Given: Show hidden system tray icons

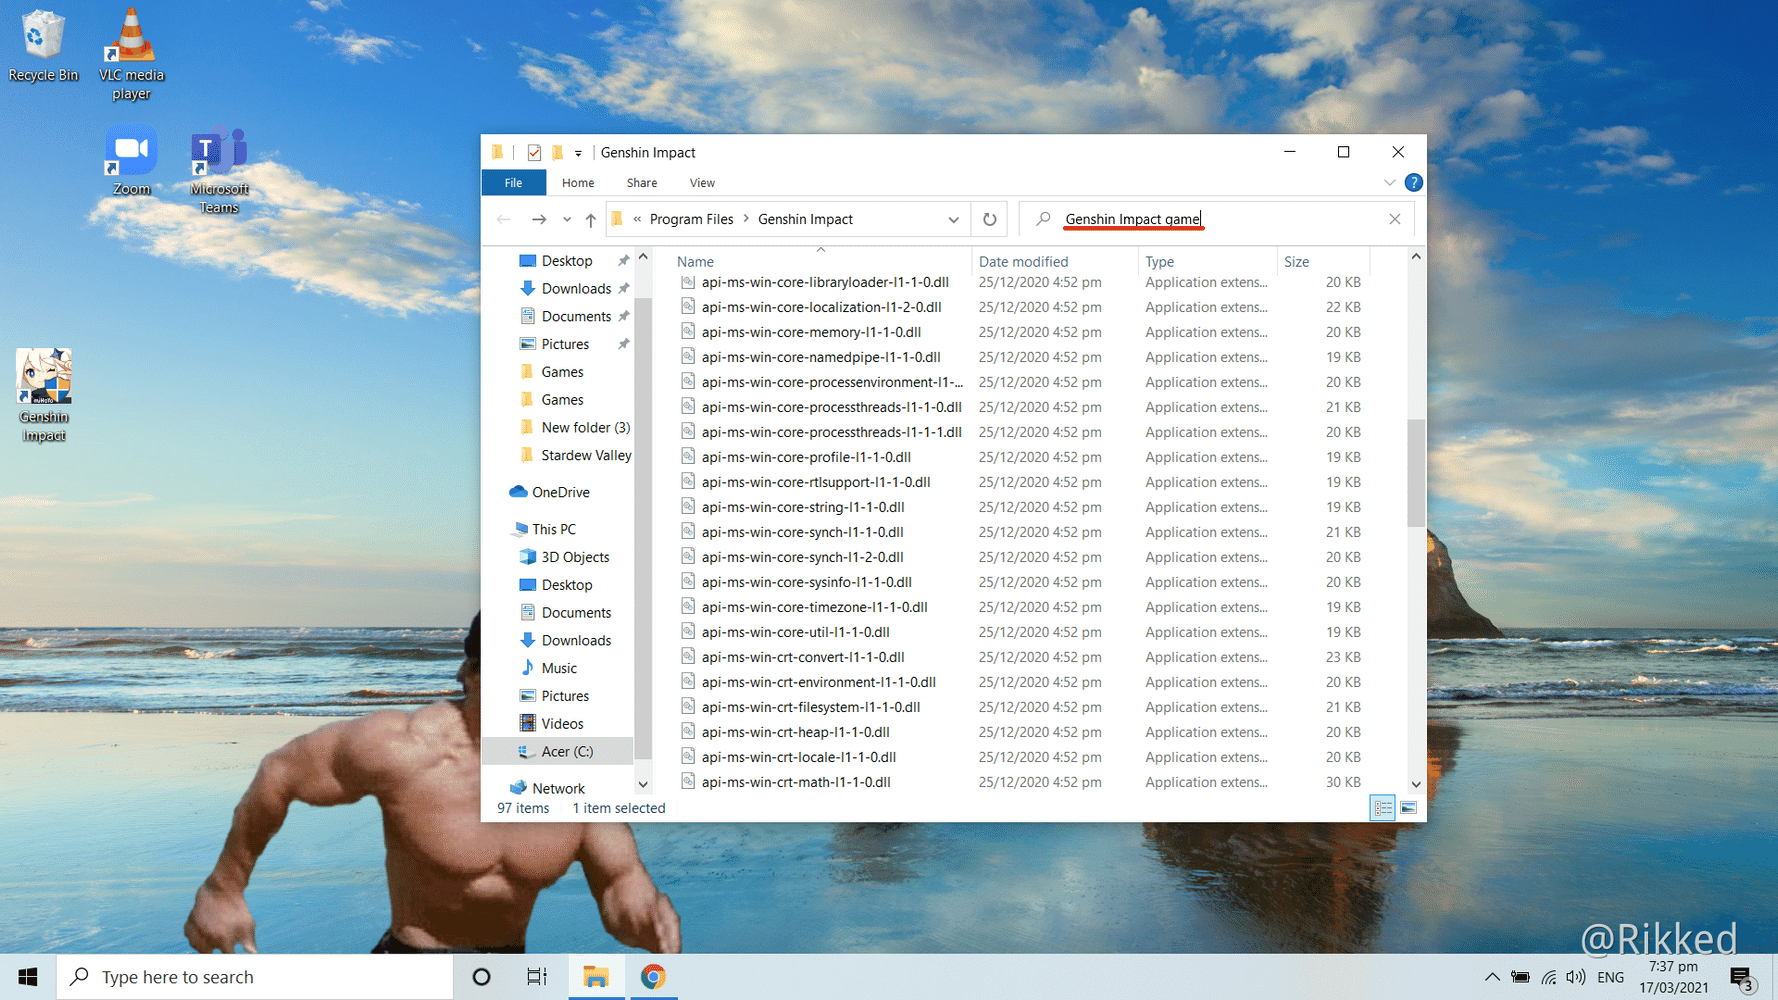Looking at the screenshot, I should 1492,977.
